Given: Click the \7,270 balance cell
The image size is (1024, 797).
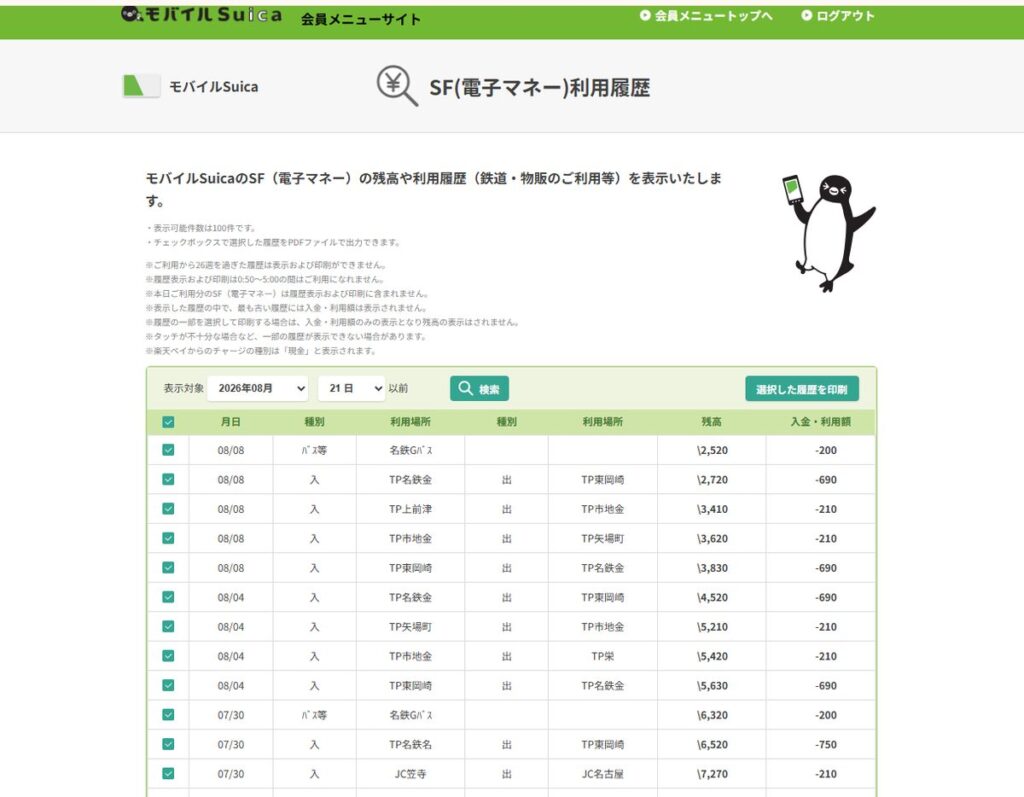Looking at the screenshot, I should click(712, 773).
